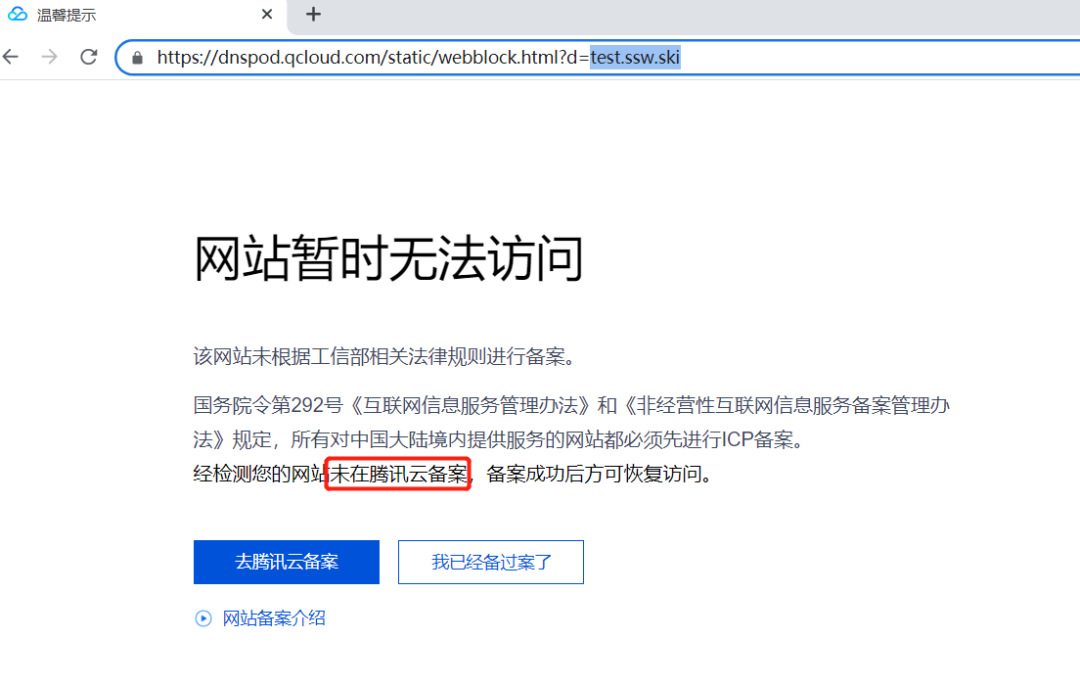The width and height of the screenshot is (1080, 684).
Task: Click the cloud favicon on the tab
Action: tap(17, 14)
